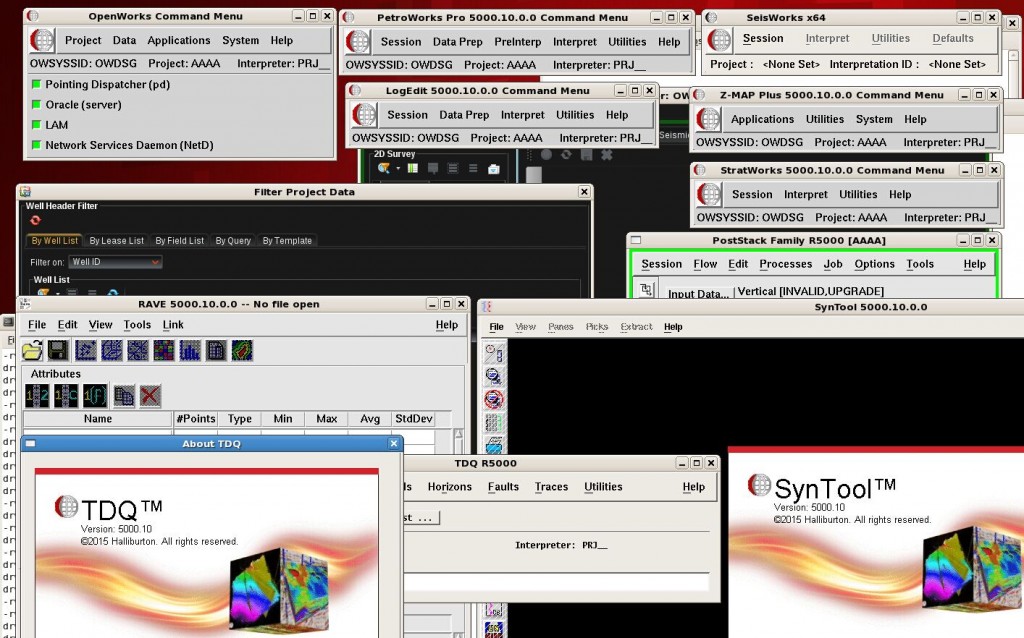Open the System menu in Z-MAP Plus

point(874,120)
